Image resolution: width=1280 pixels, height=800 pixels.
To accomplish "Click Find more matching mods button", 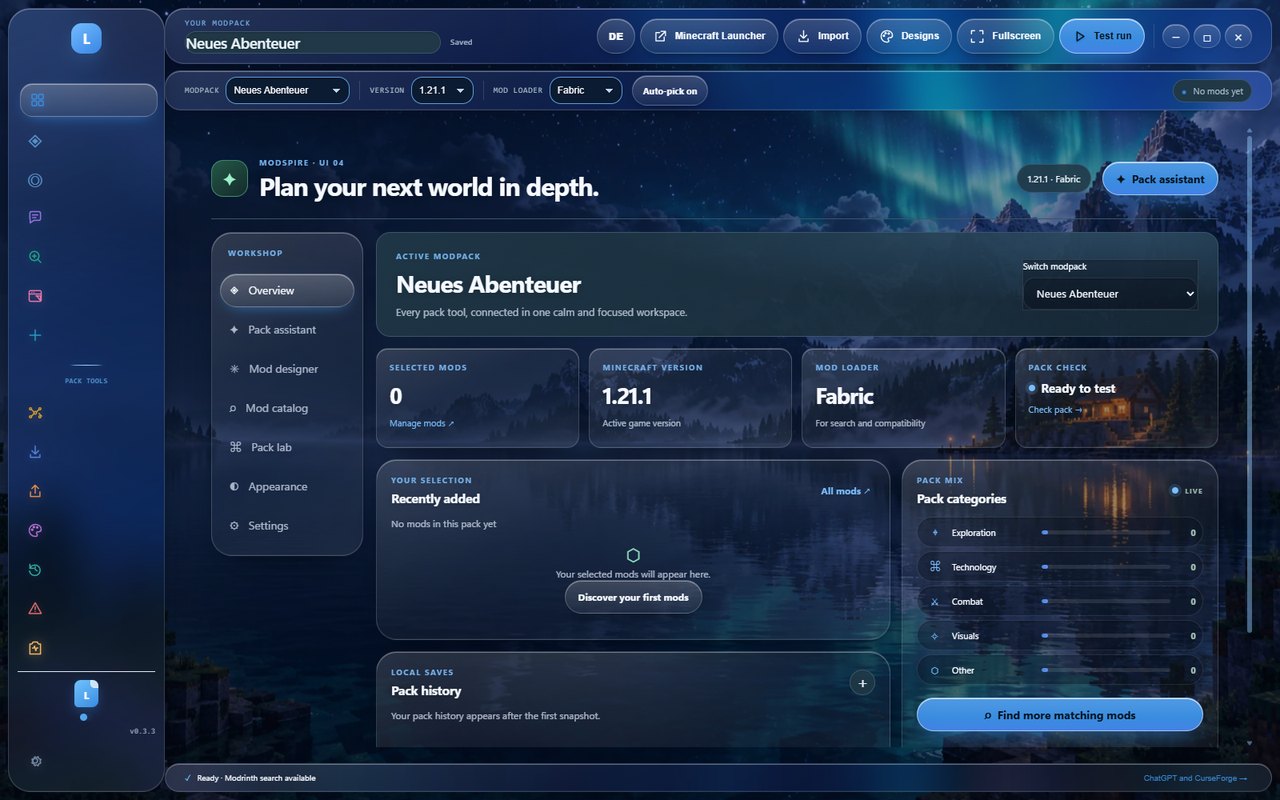I will (x=1059, y=715).
